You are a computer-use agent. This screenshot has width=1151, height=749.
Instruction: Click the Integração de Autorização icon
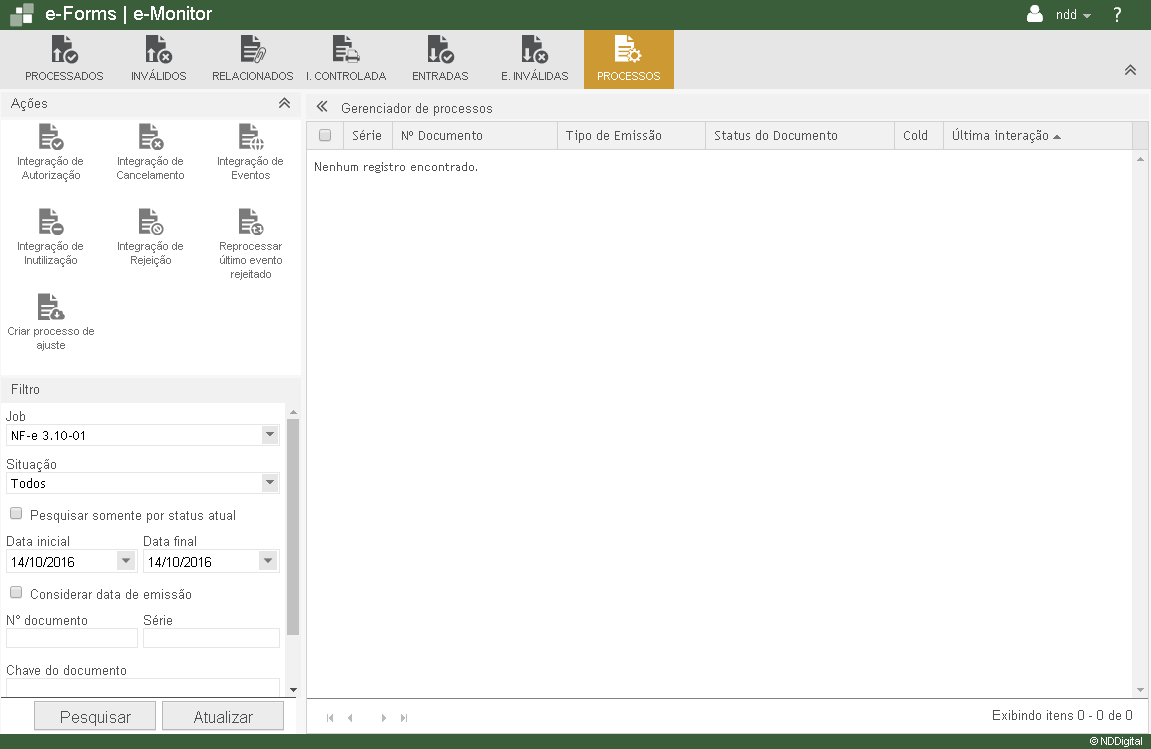(x=50, y=138)
